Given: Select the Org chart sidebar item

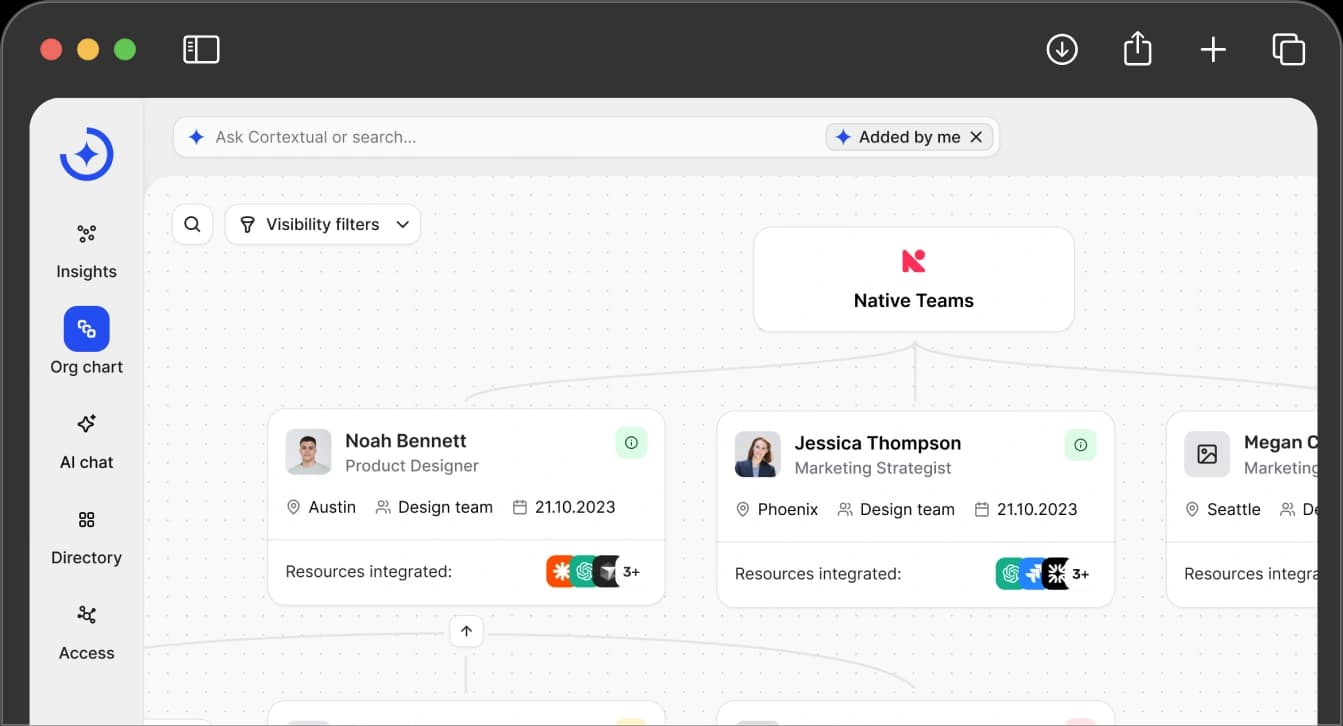Looking at the screenshot, I should [x=86, y=342].
